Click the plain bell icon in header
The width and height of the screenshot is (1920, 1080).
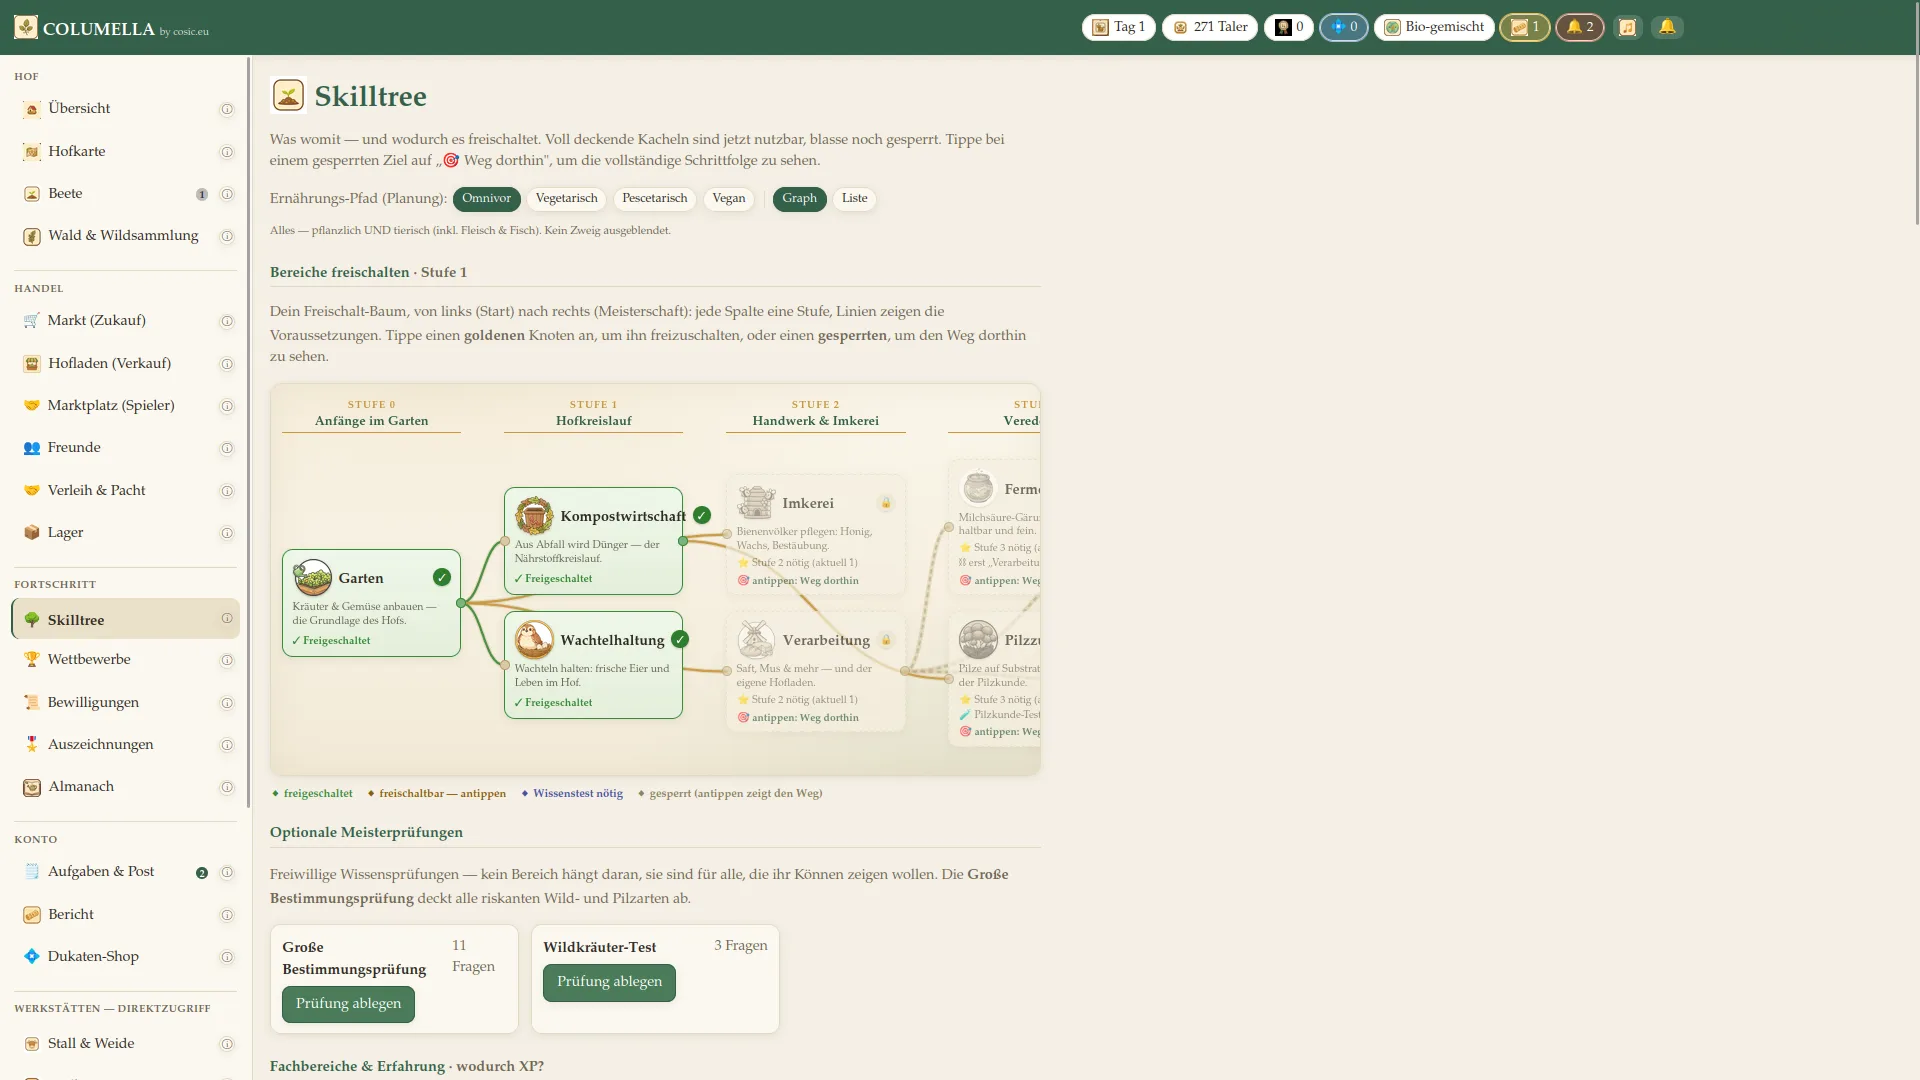click(1667, 27)
